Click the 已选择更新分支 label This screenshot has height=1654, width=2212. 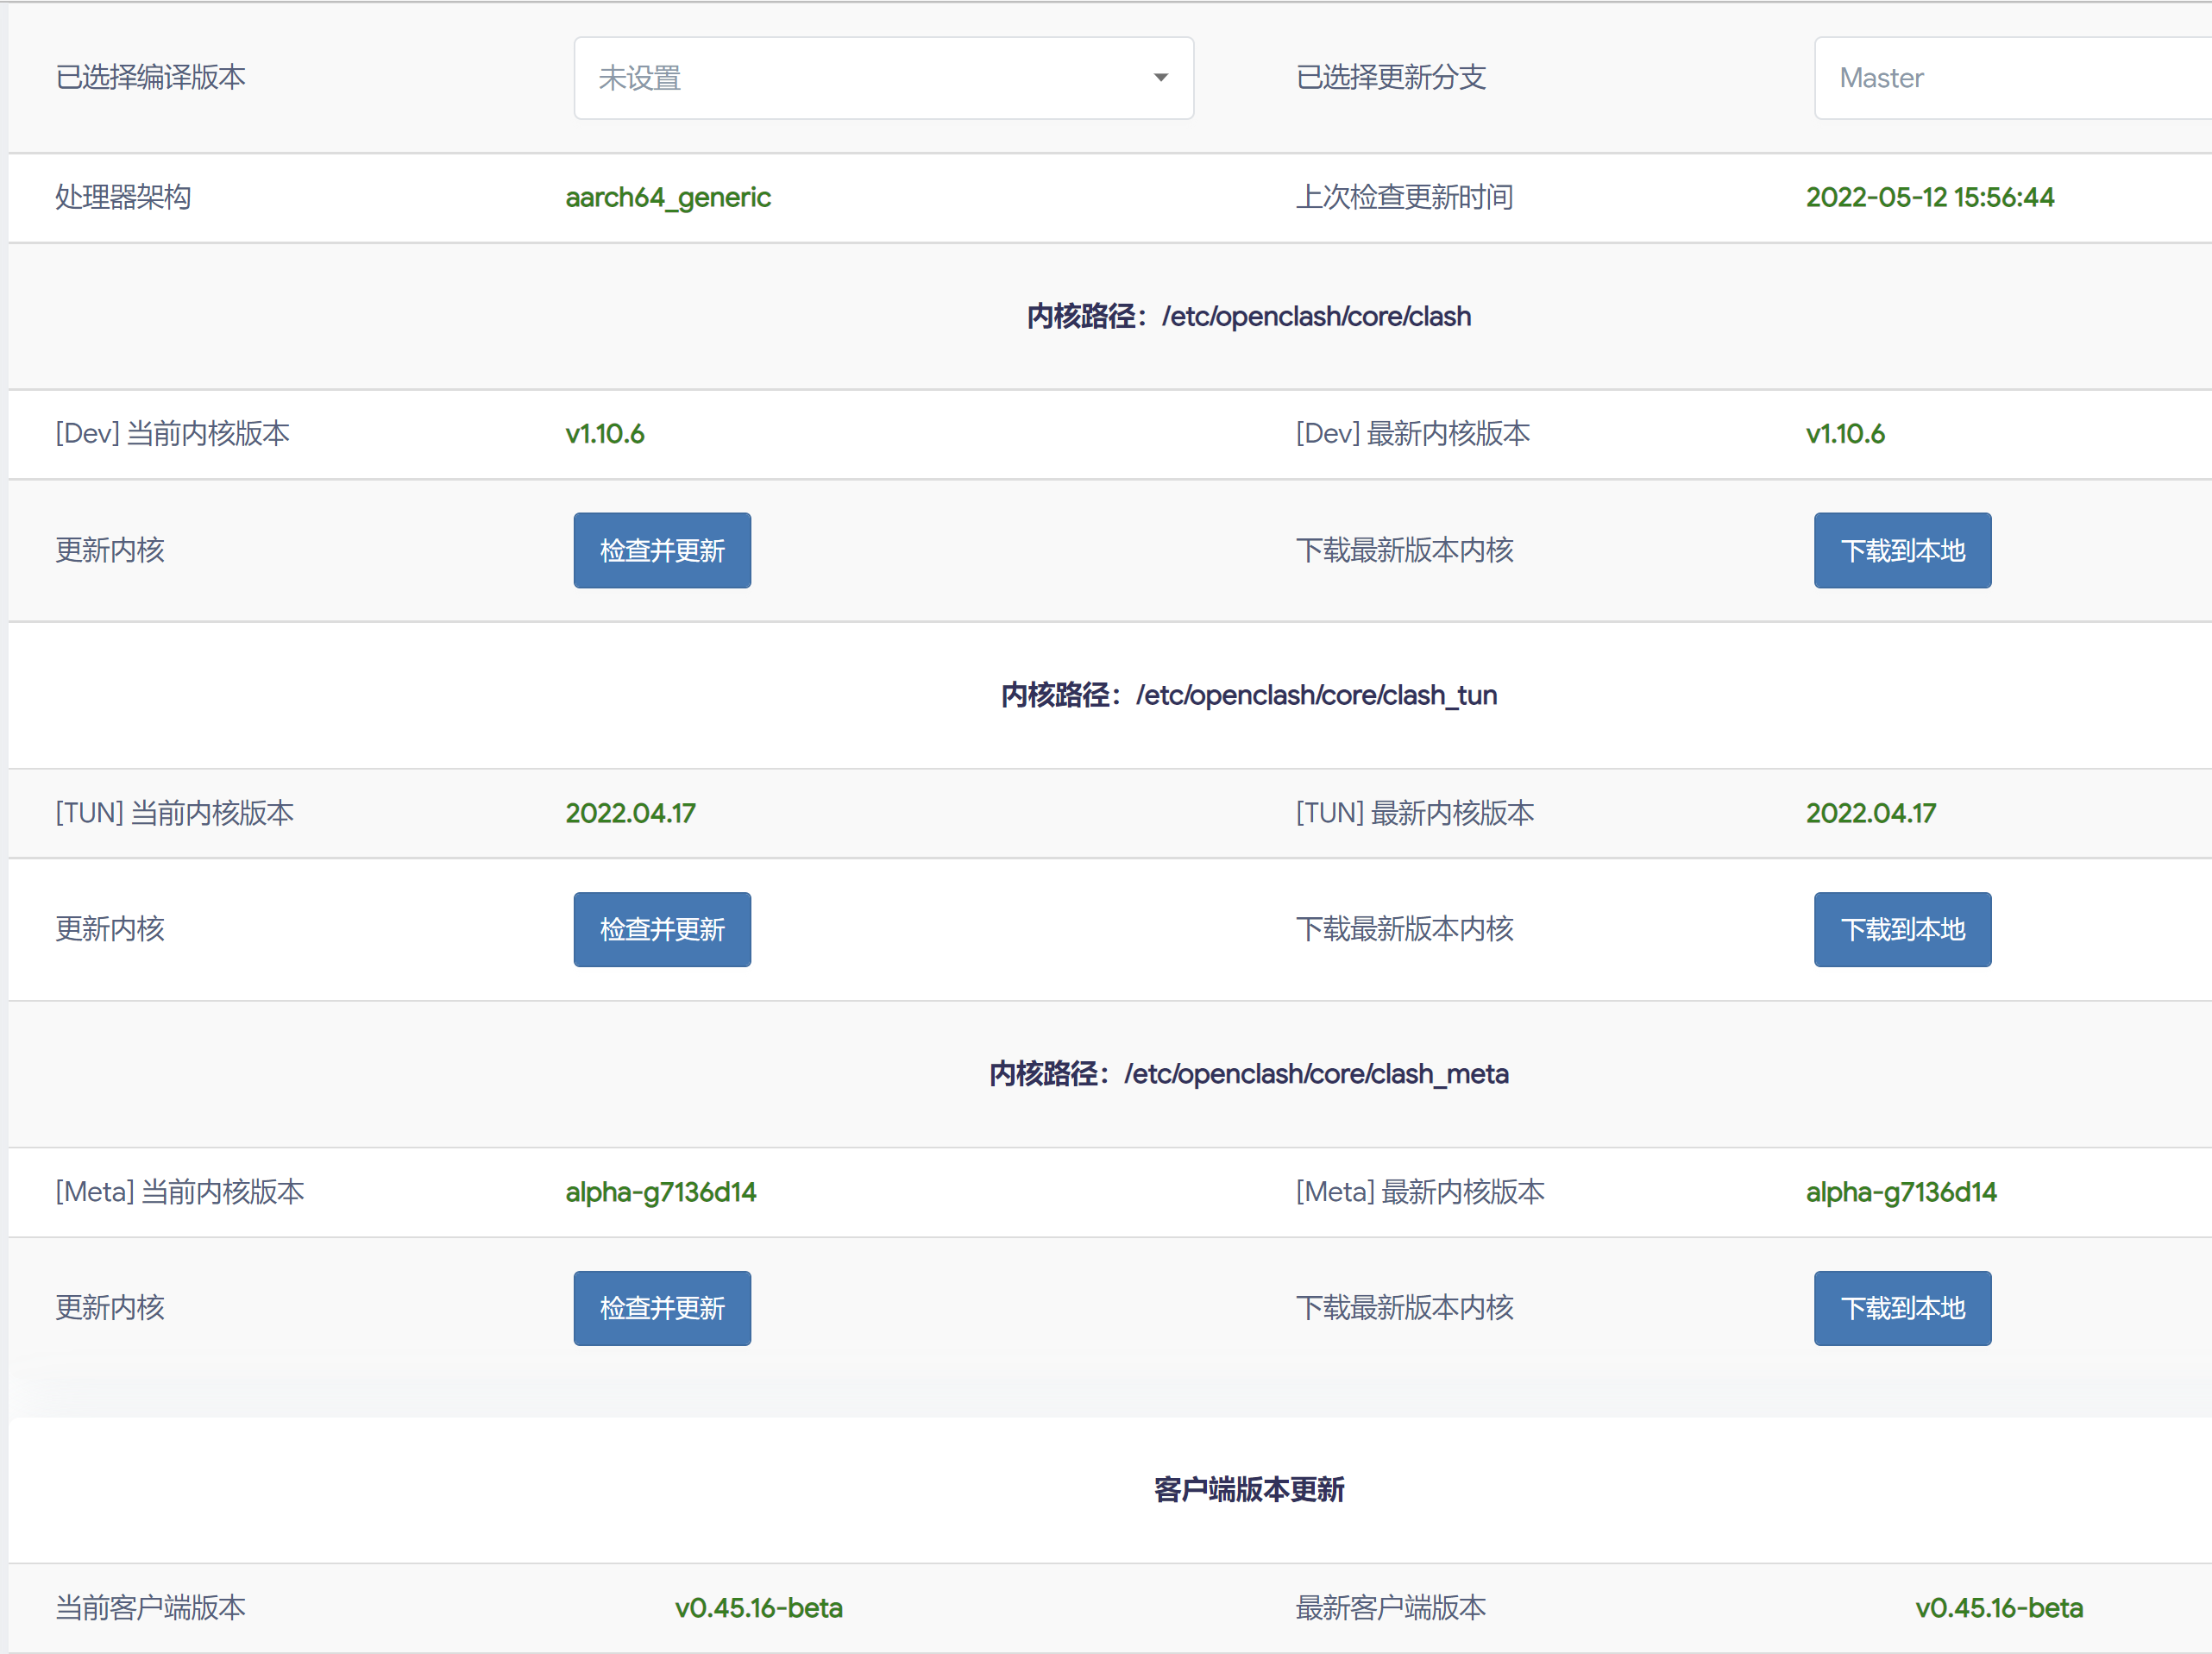1391,77
